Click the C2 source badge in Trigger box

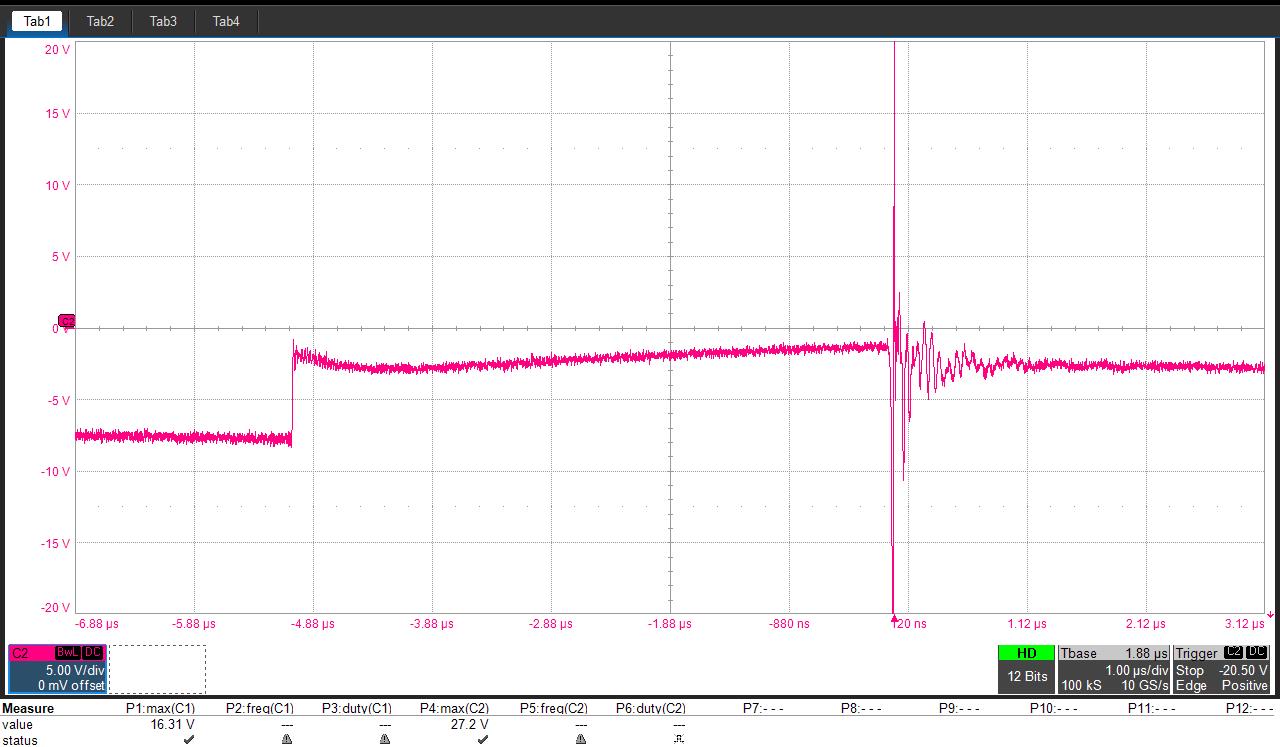tap(1233, 653)
